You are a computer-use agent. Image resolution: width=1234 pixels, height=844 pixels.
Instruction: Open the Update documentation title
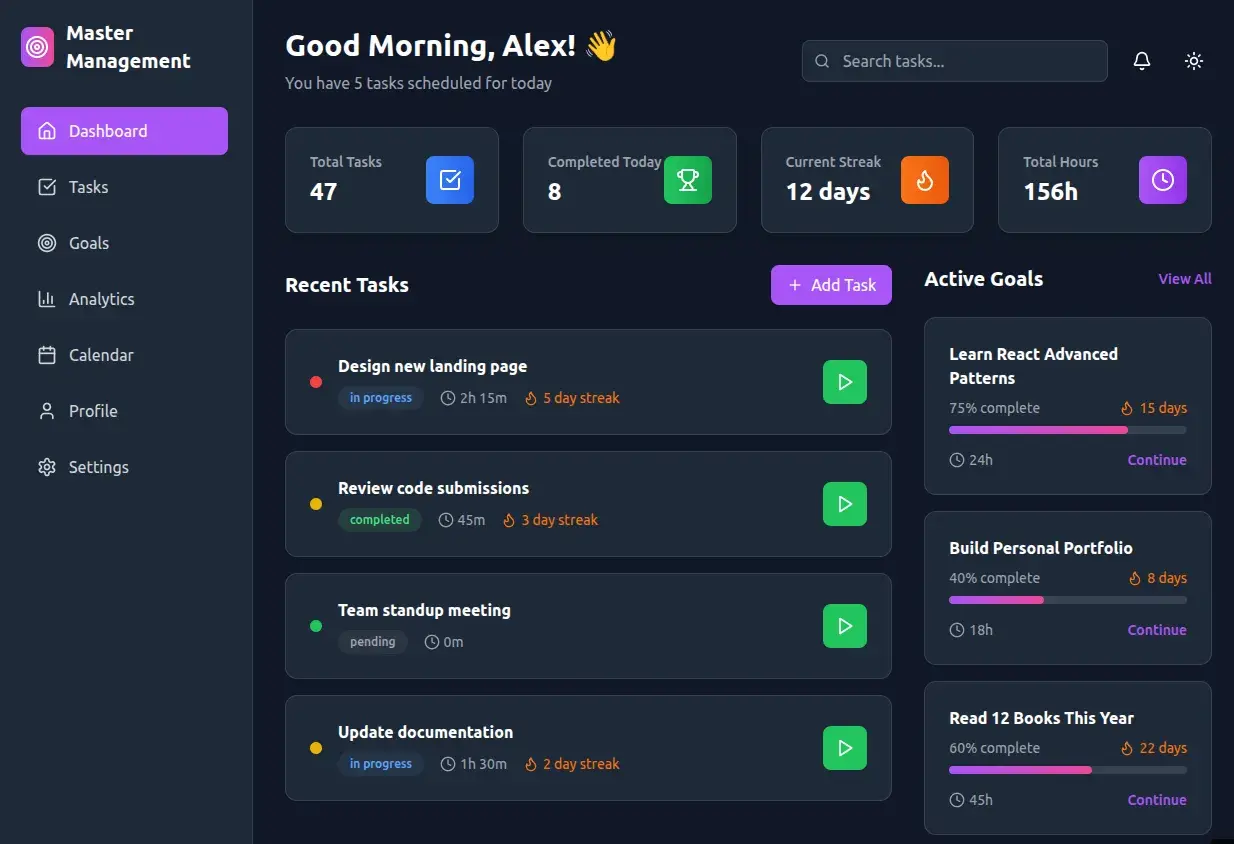click(426, 732)
